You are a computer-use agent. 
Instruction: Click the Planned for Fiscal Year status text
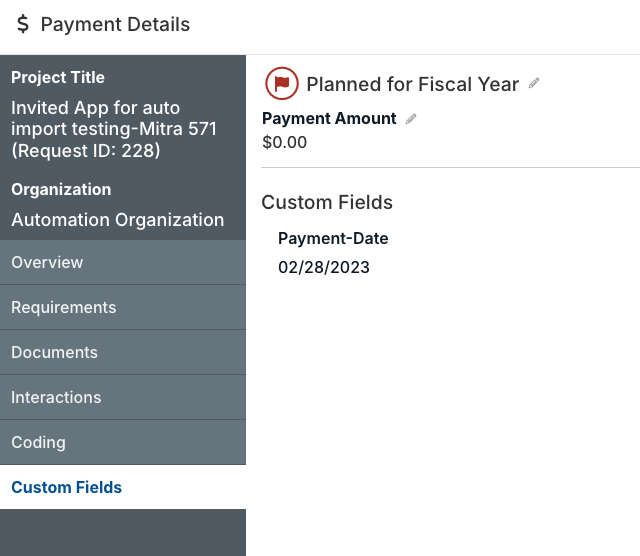413,84
